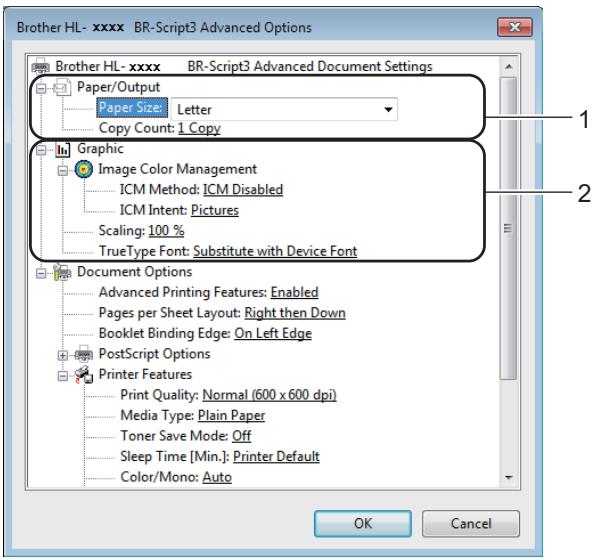The width and height of the screenshot is (593, 560).
Task: Collapse the Graphic tree node
Action: (41, 150)
